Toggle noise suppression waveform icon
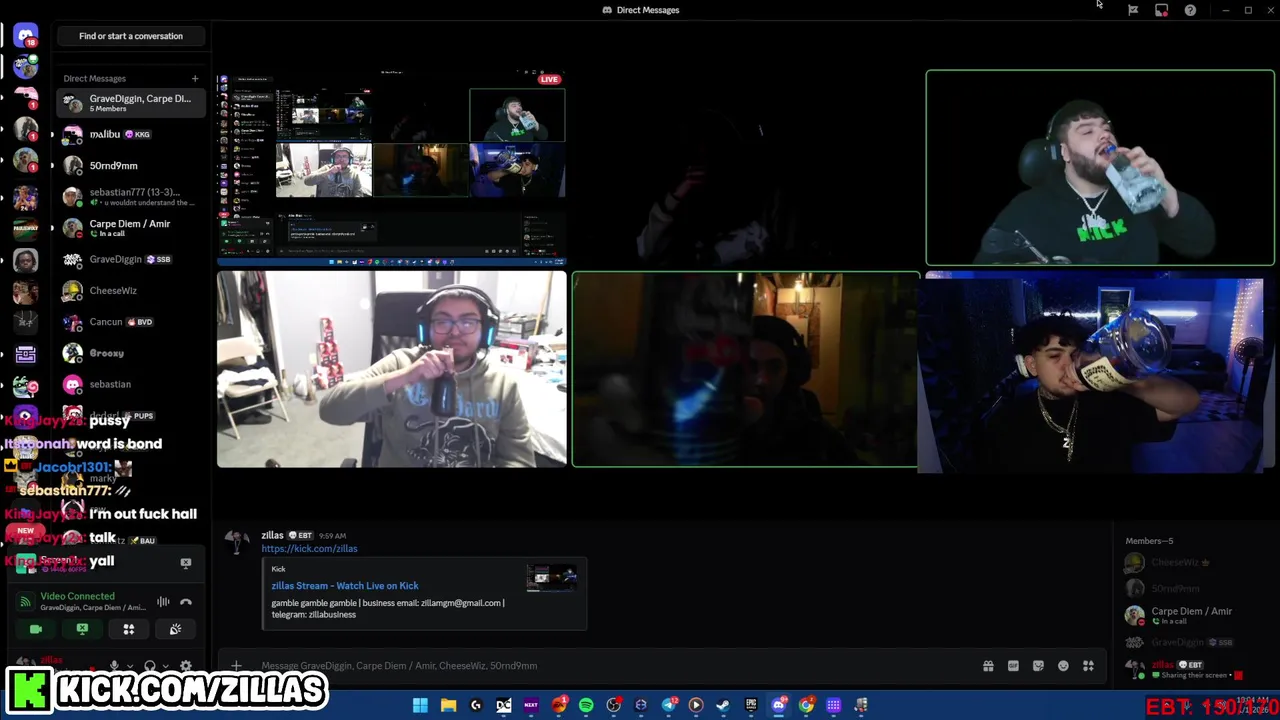The height and width of the screenshot is (720, 1280). (x=163, y=602)
